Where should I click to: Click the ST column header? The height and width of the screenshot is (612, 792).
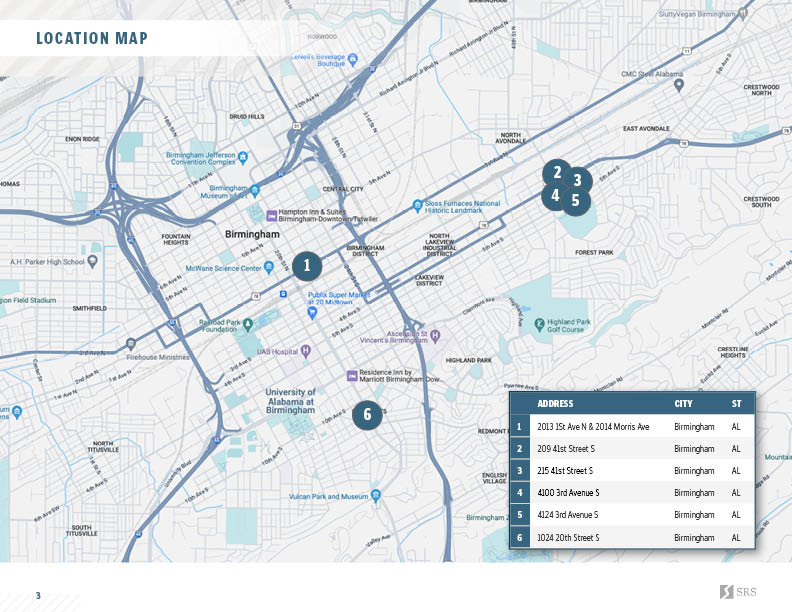[736, 403]
